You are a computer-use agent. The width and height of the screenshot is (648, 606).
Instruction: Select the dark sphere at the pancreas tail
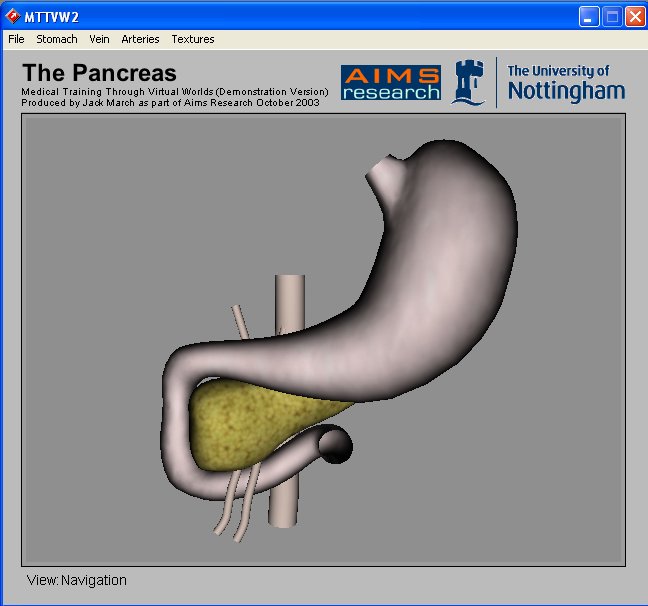click(335, 444)
